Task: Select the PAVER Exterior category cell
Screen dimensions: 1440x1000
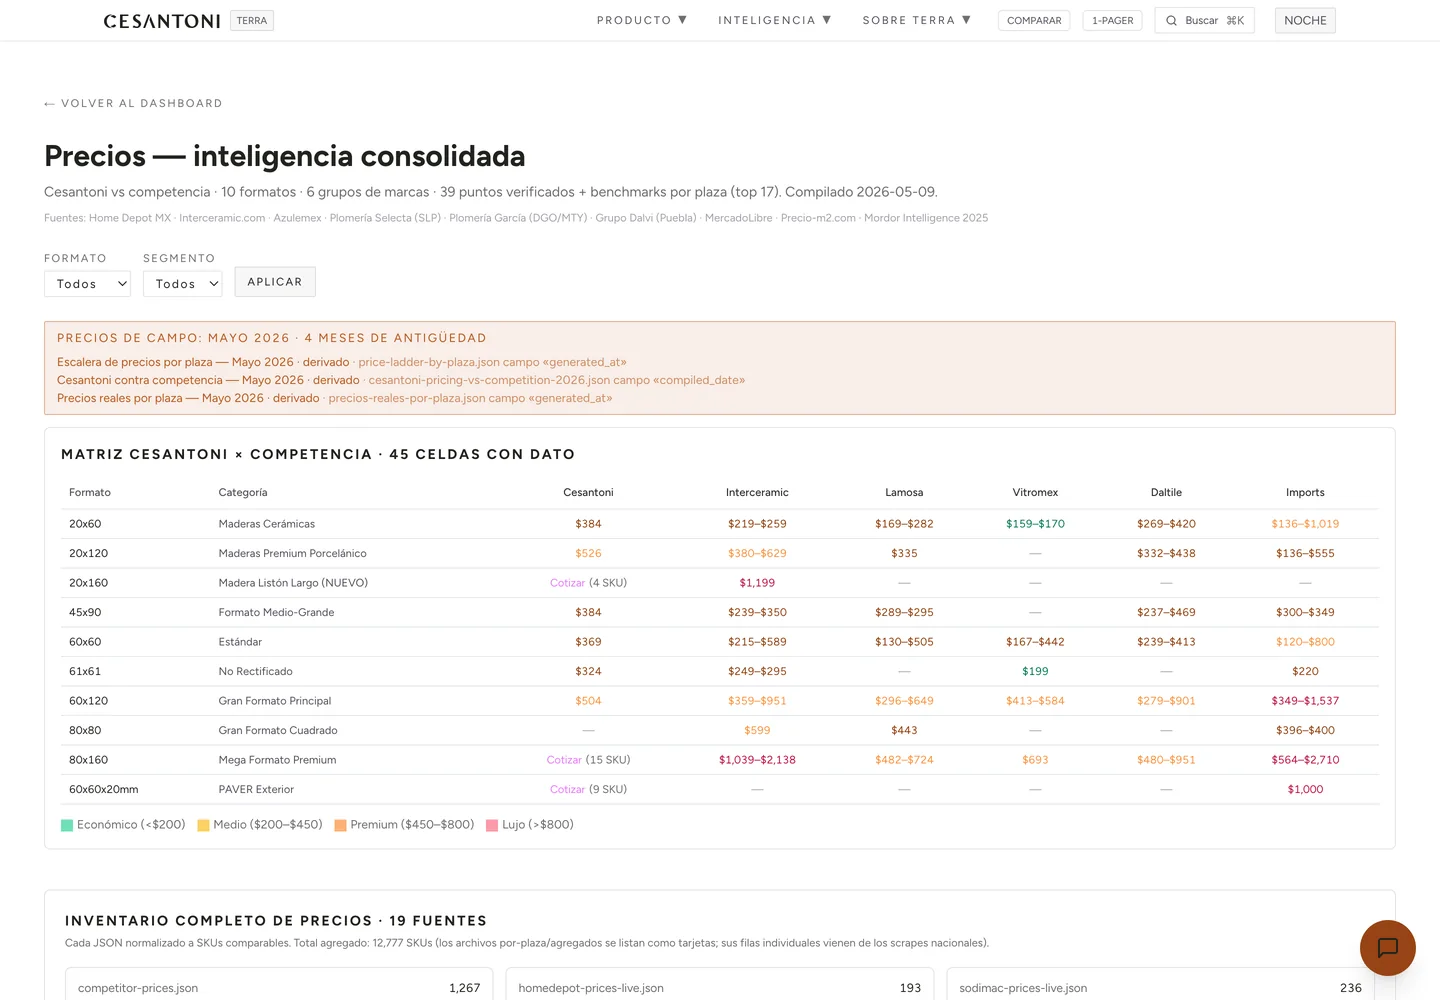Action: coord(256,790)
